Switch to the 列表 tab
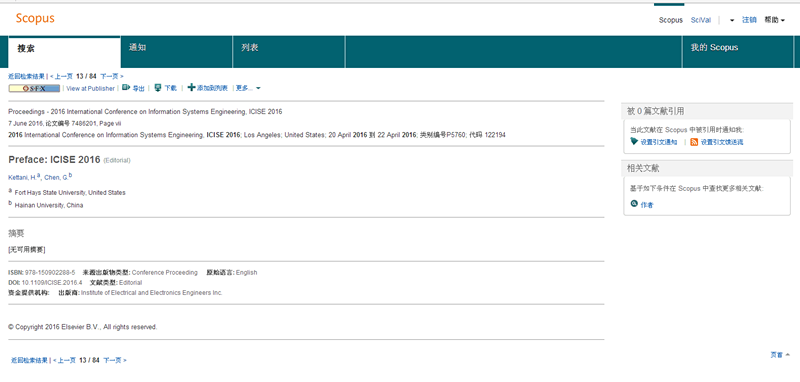 (x=289, y=52)
